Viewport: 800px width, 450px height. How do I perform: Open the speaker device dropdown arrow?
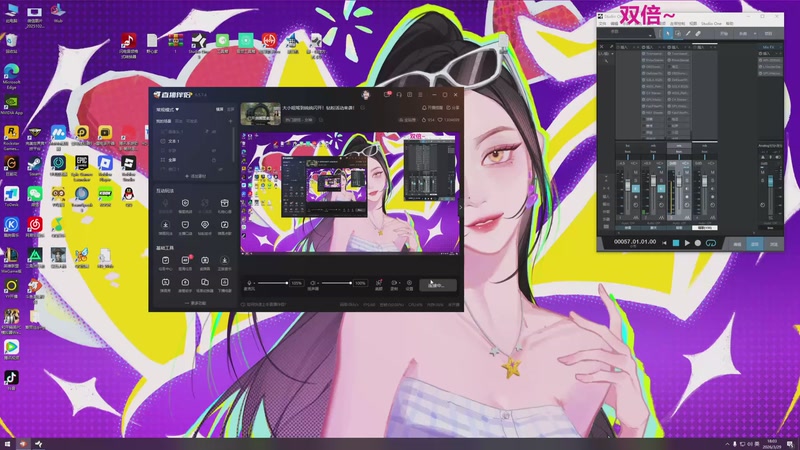[x=318, y=283]
